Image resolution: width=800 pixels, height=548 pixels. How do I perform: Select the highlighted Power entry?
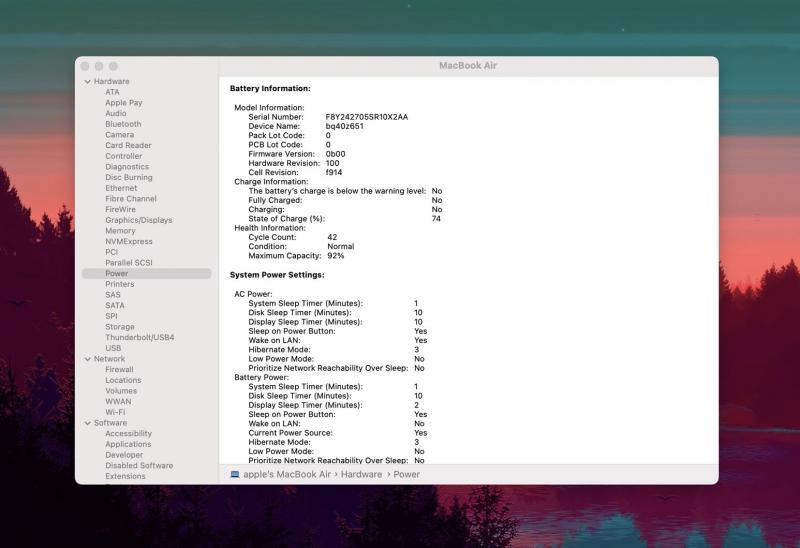(x=146, y=273)
